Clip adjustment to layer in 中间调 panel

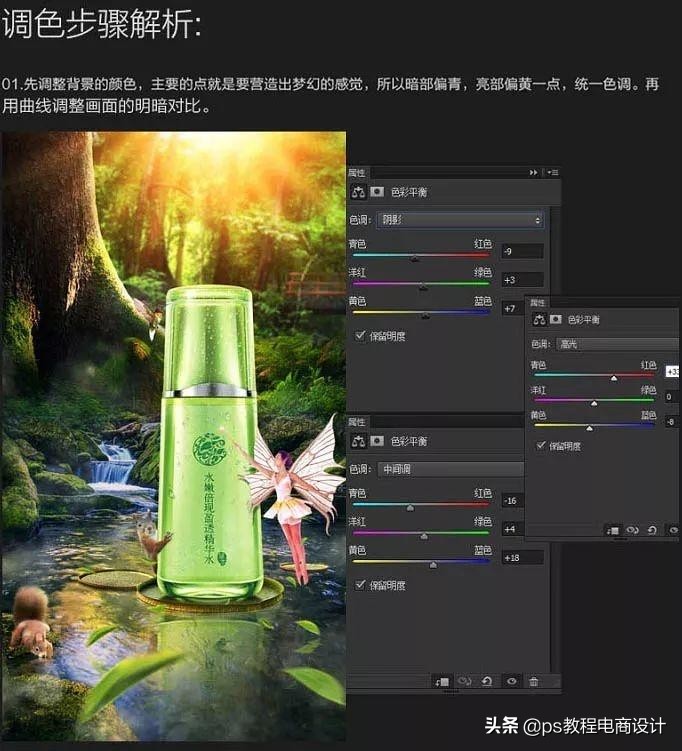click(443, 681)
